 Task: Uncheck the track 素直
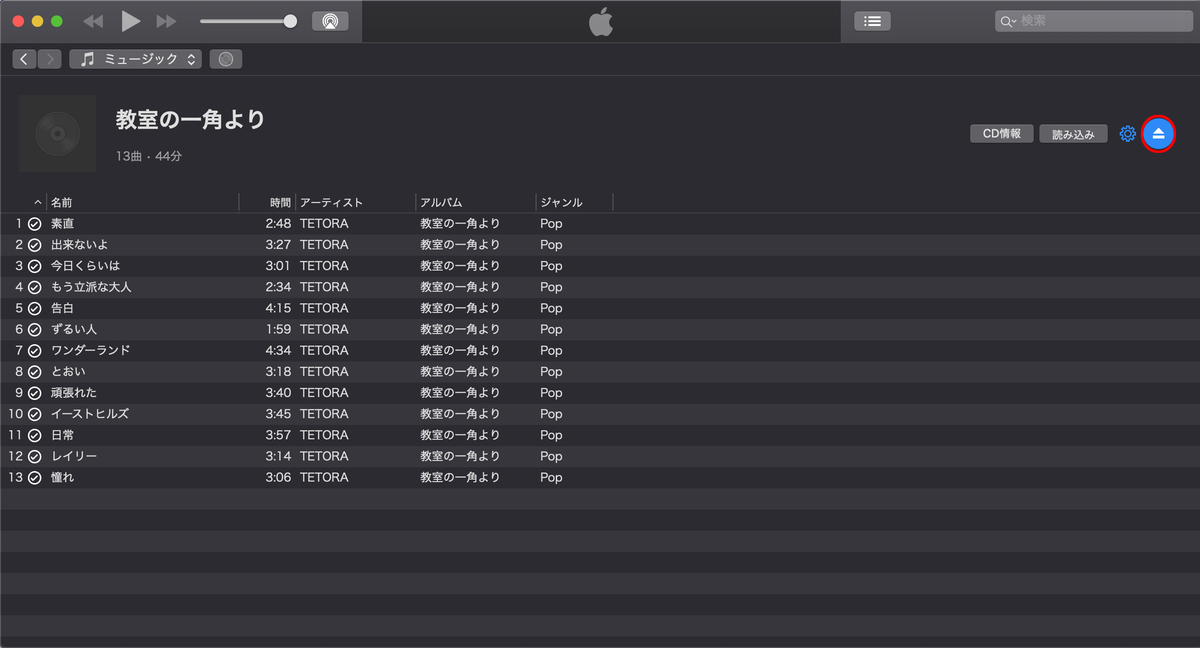pyautogui.click(x=34, y=223)
